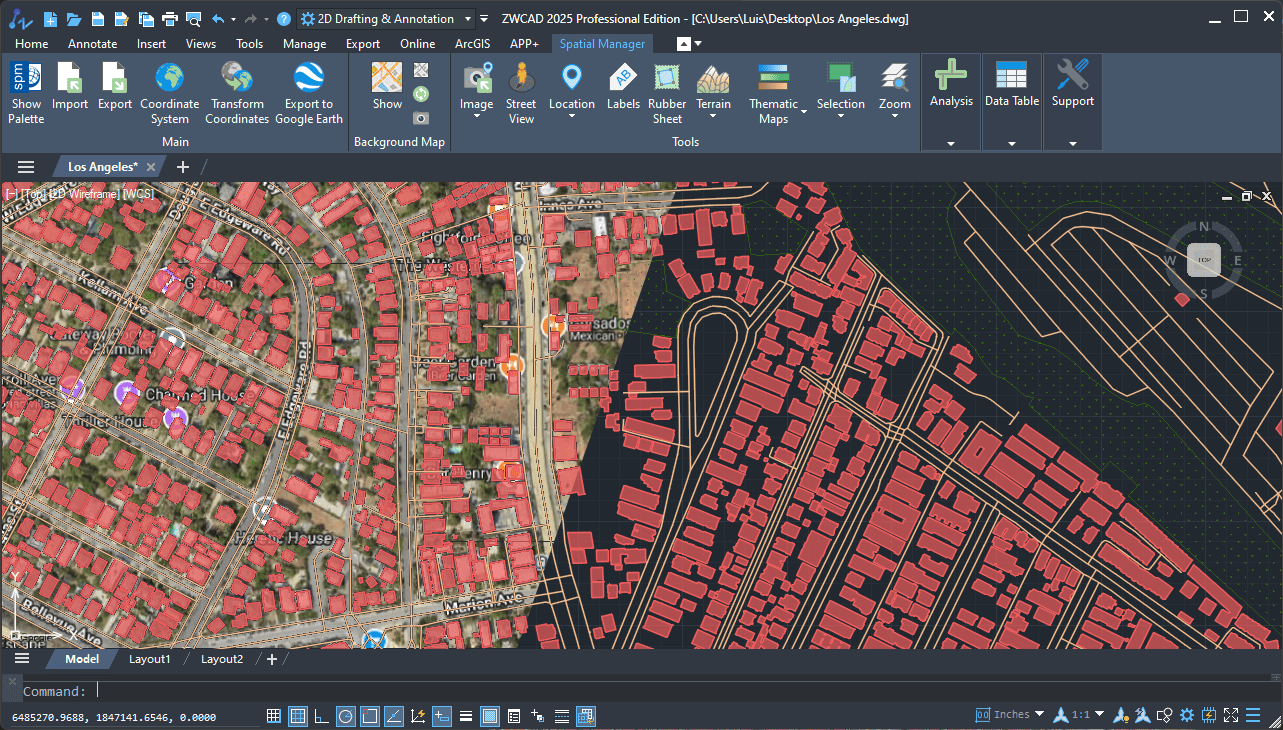Image resolution: width=1283 pixels, height=730 pixels.
Task: Click in the Command input line
Action: tap(640, 691)
